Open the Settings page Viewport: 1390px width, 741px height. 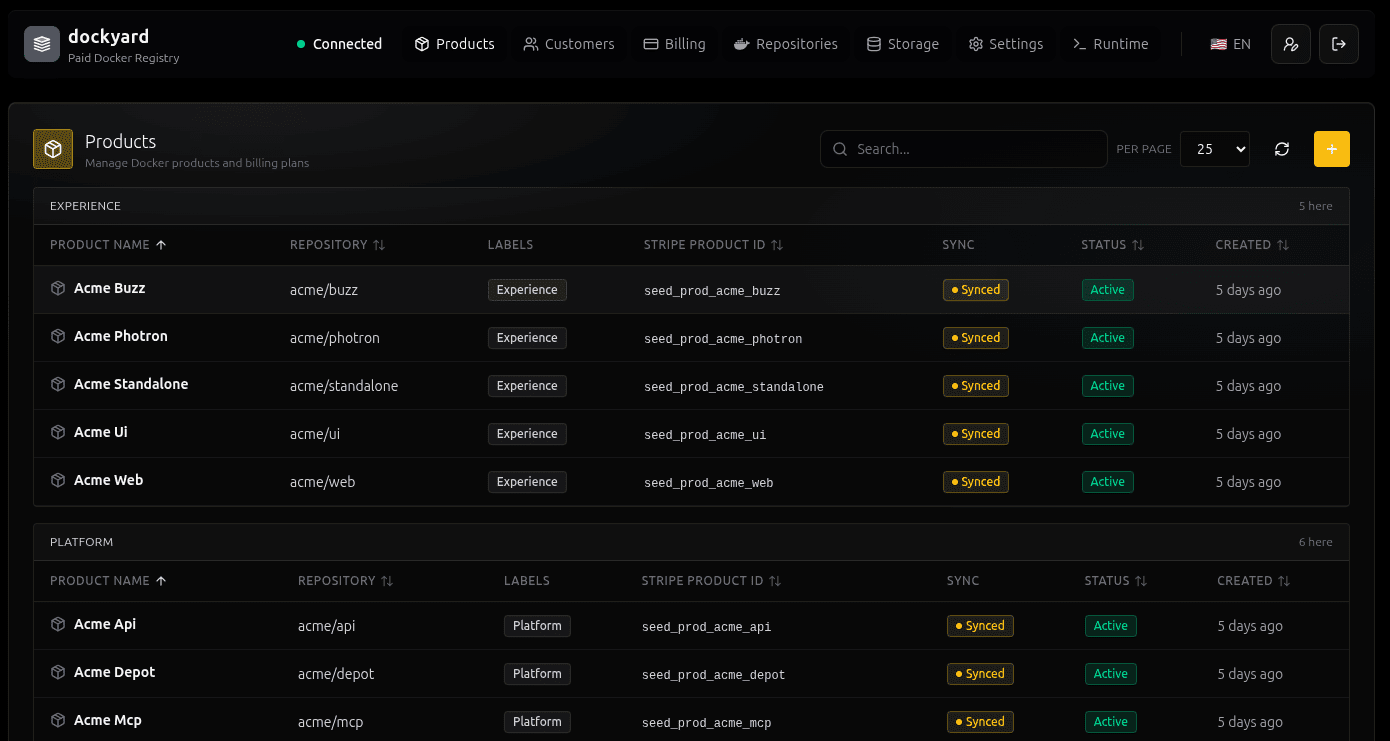click(1005, 44)
